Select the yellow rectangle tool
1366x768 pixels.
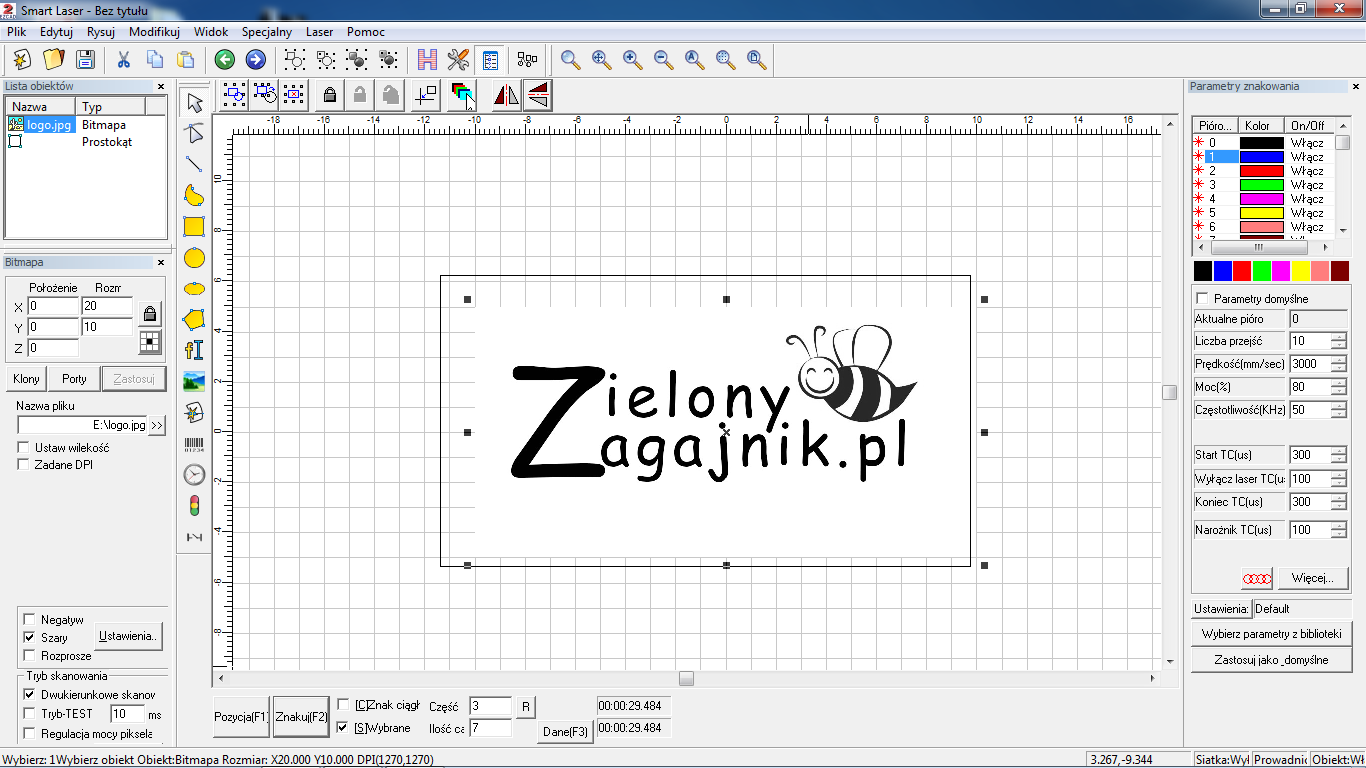[194, 226]
